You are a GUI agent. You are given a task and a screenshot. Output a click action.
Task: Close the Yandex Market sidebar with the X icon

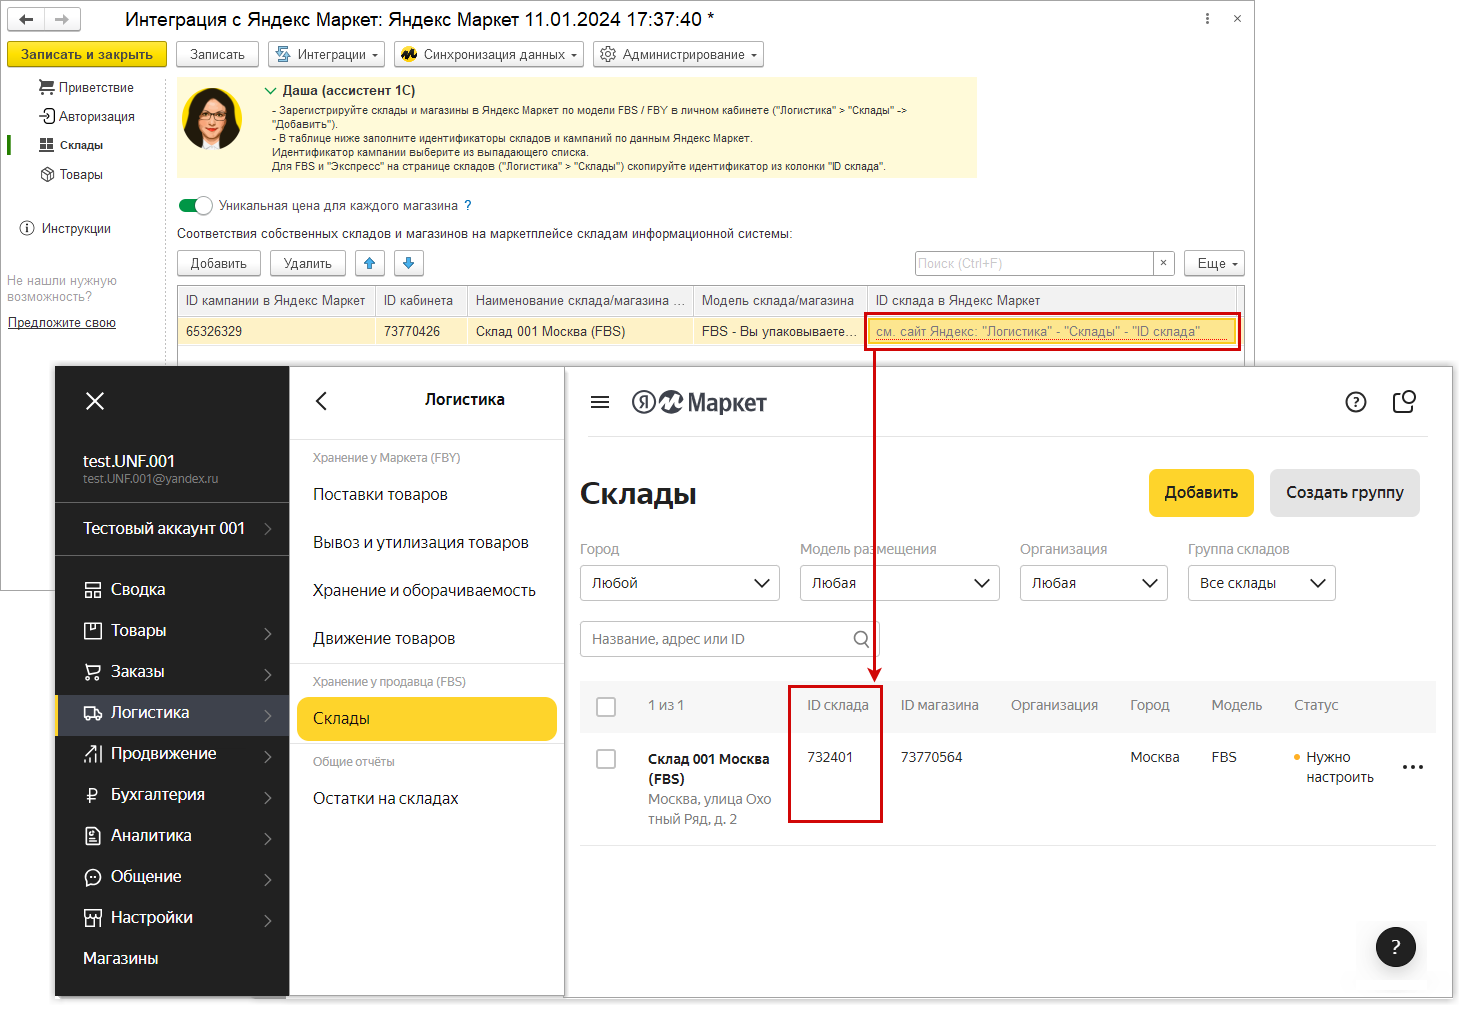pos(95,401)
